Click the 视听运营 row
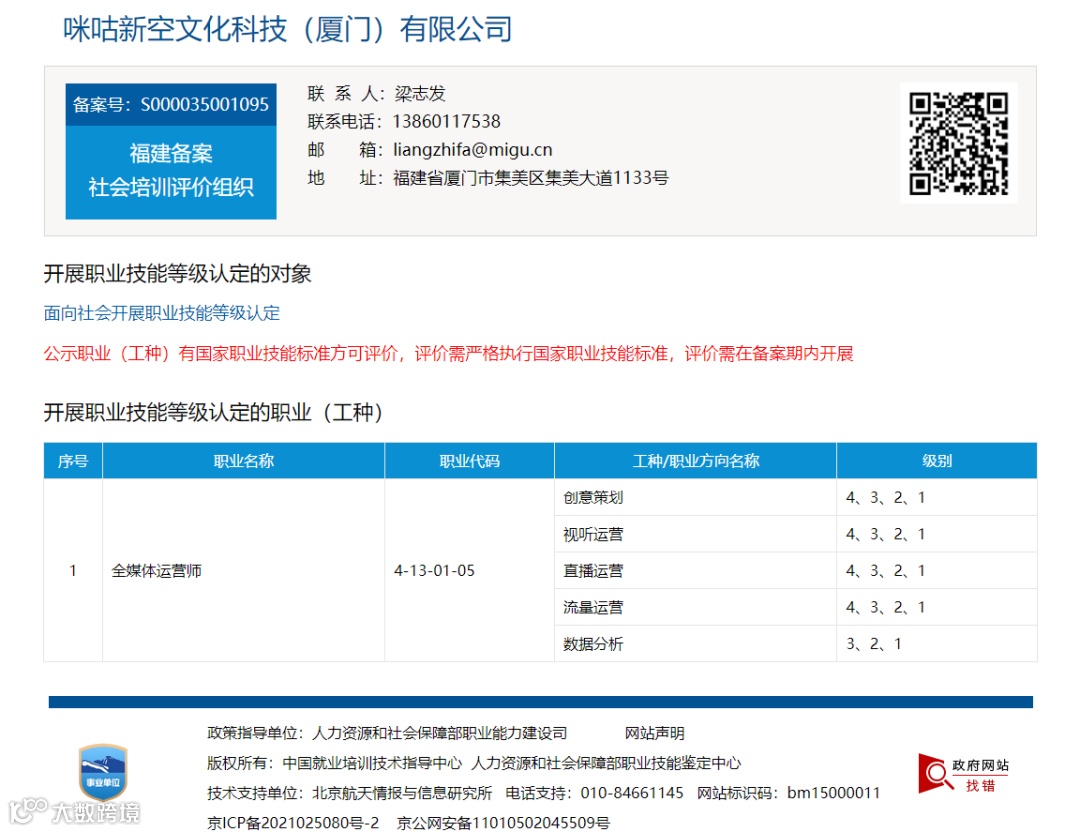Viewport: 1080px width, 832px height. point(796,534)
